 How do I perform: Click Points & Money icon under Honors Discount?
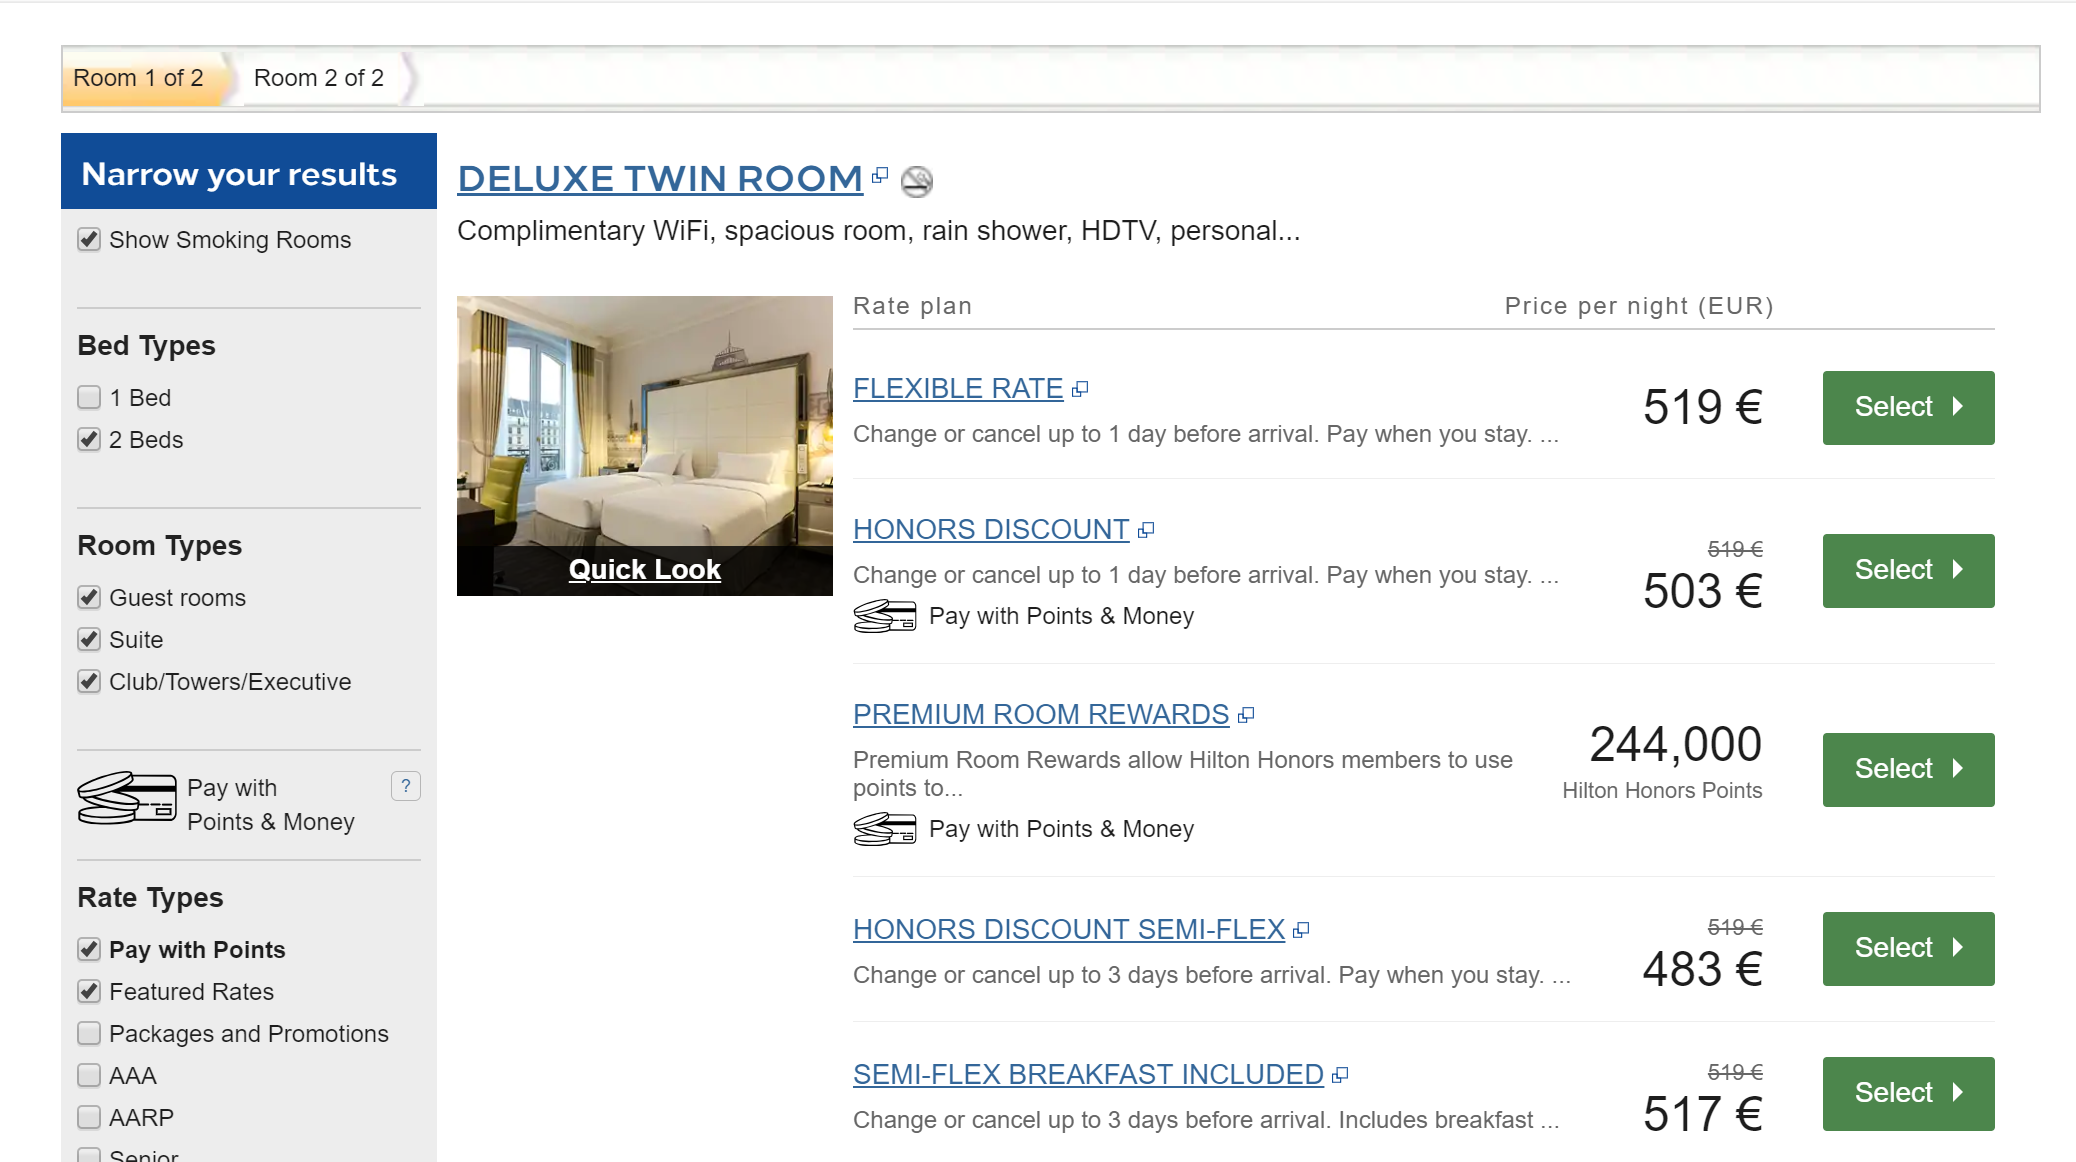[884, 616]
